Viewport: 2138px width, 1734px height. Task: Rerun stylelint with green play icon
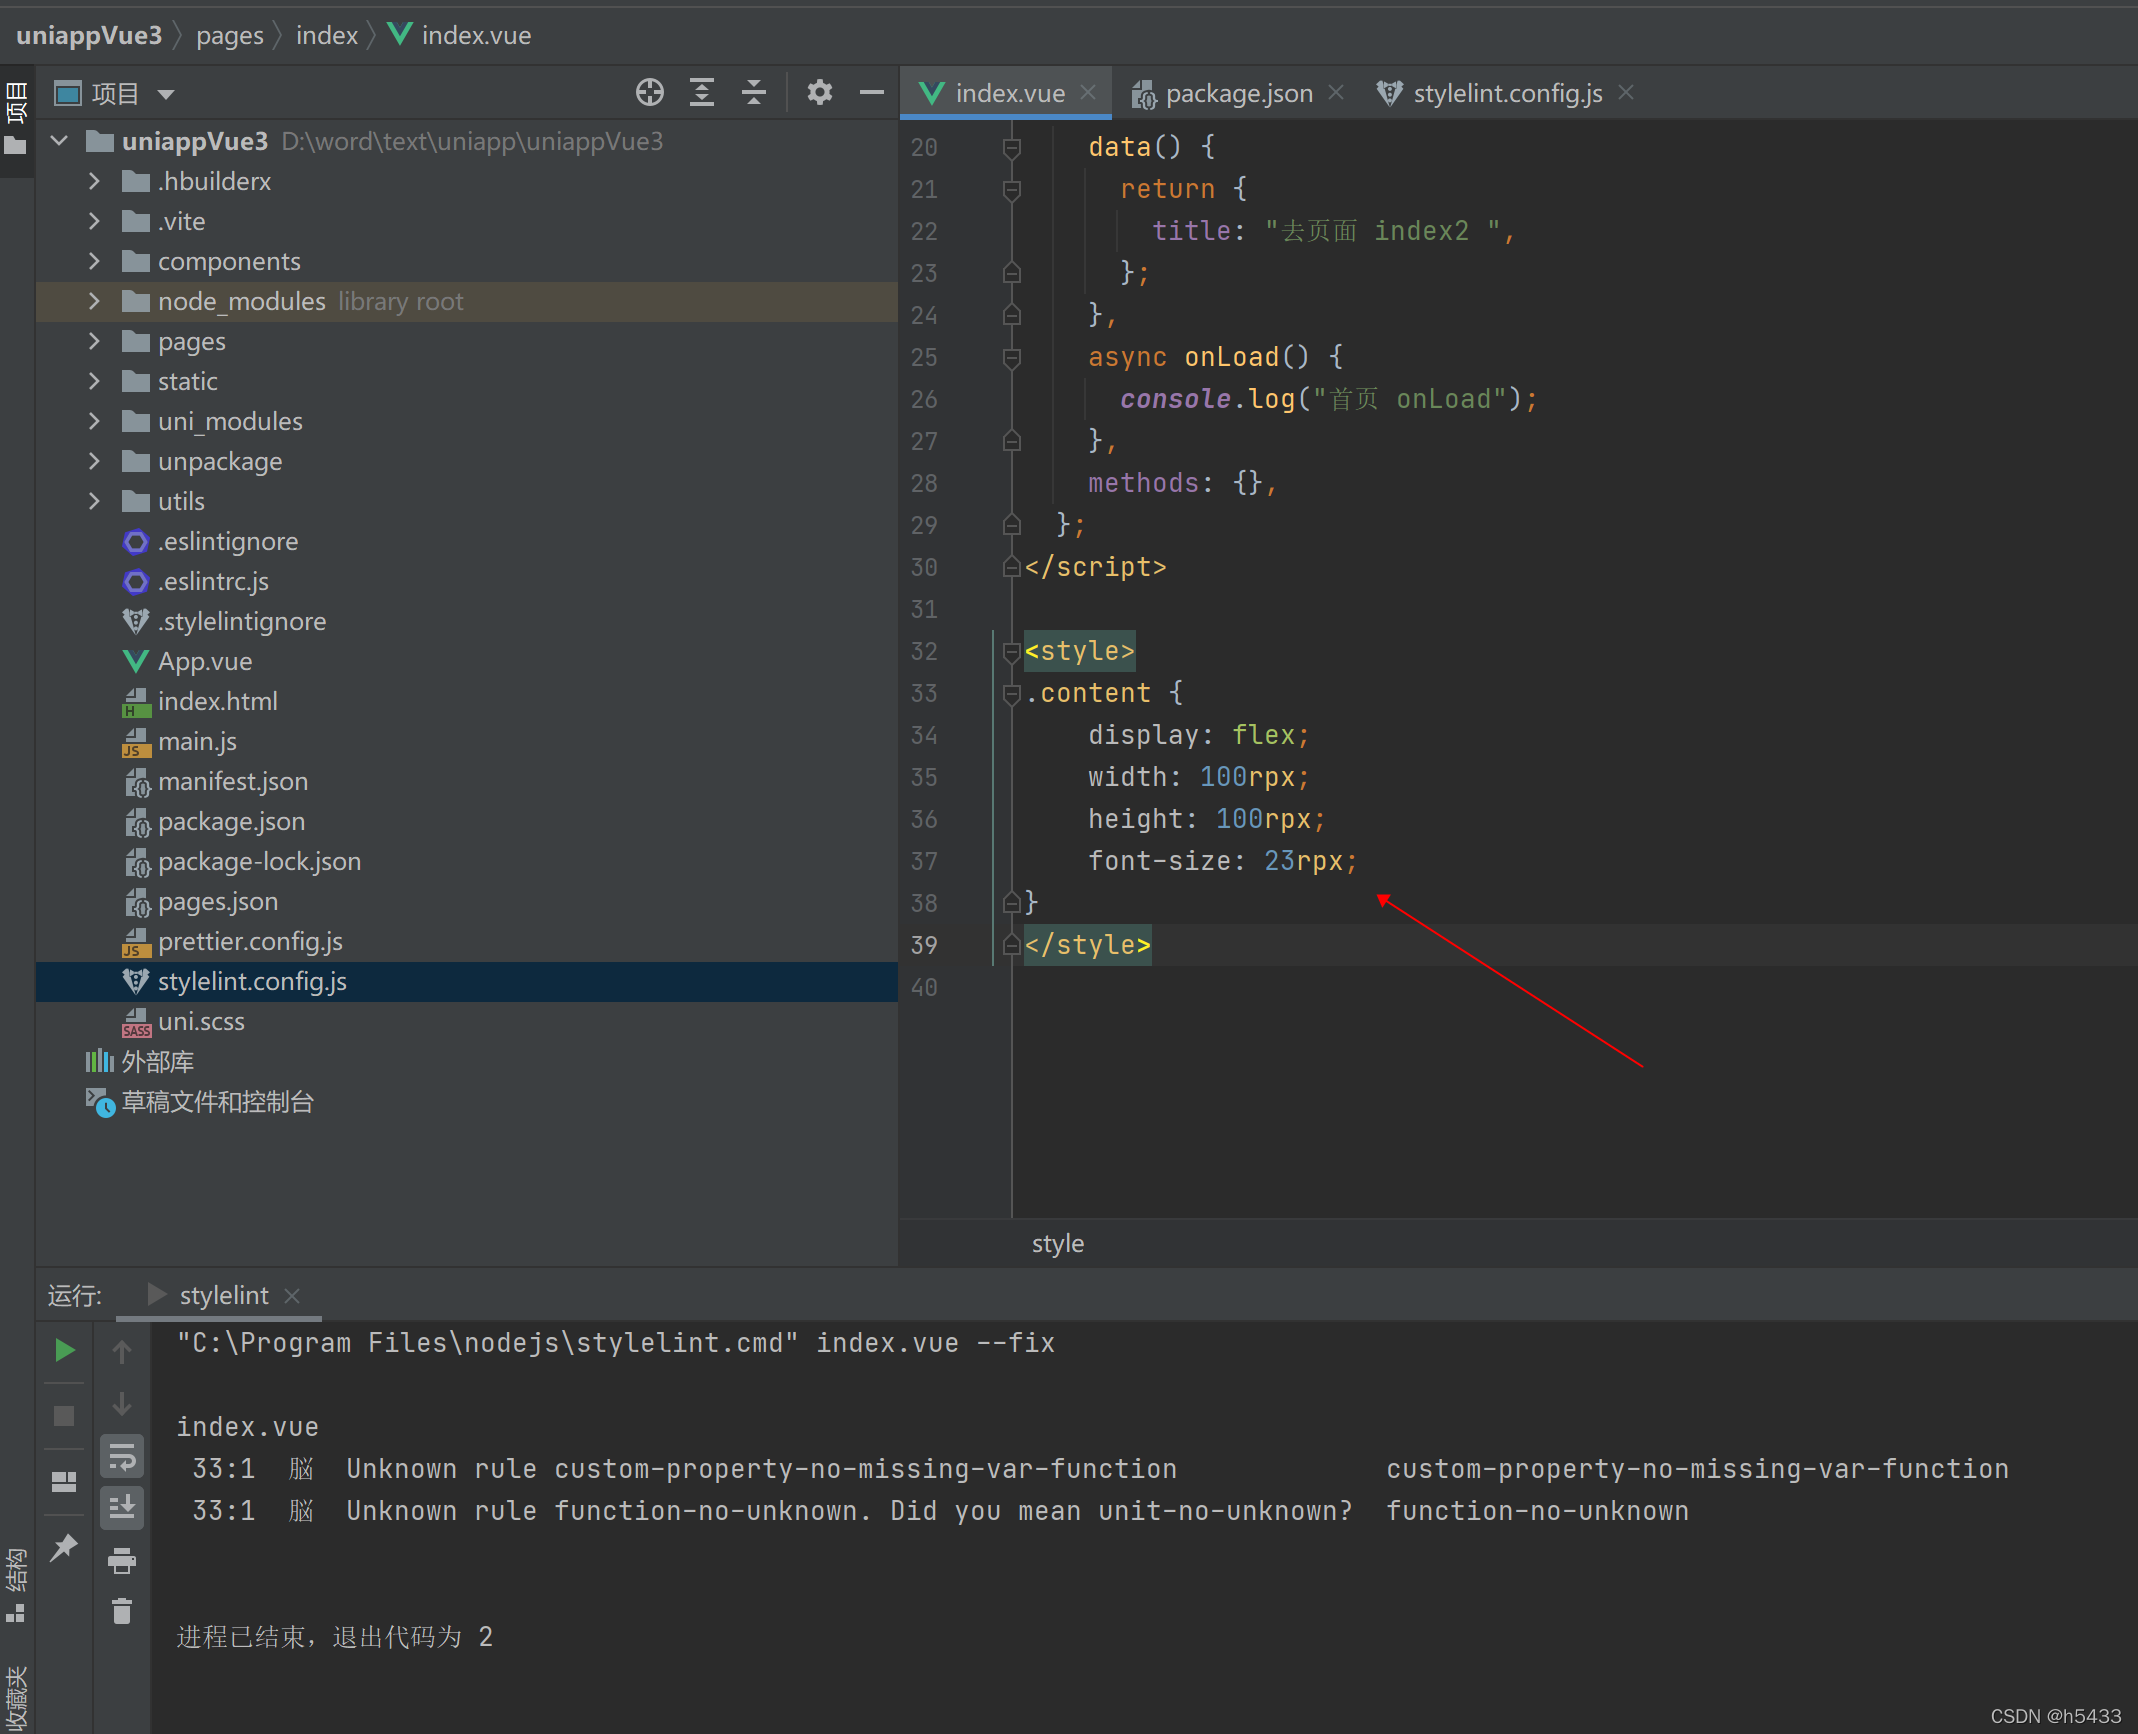pos(65,1350)
